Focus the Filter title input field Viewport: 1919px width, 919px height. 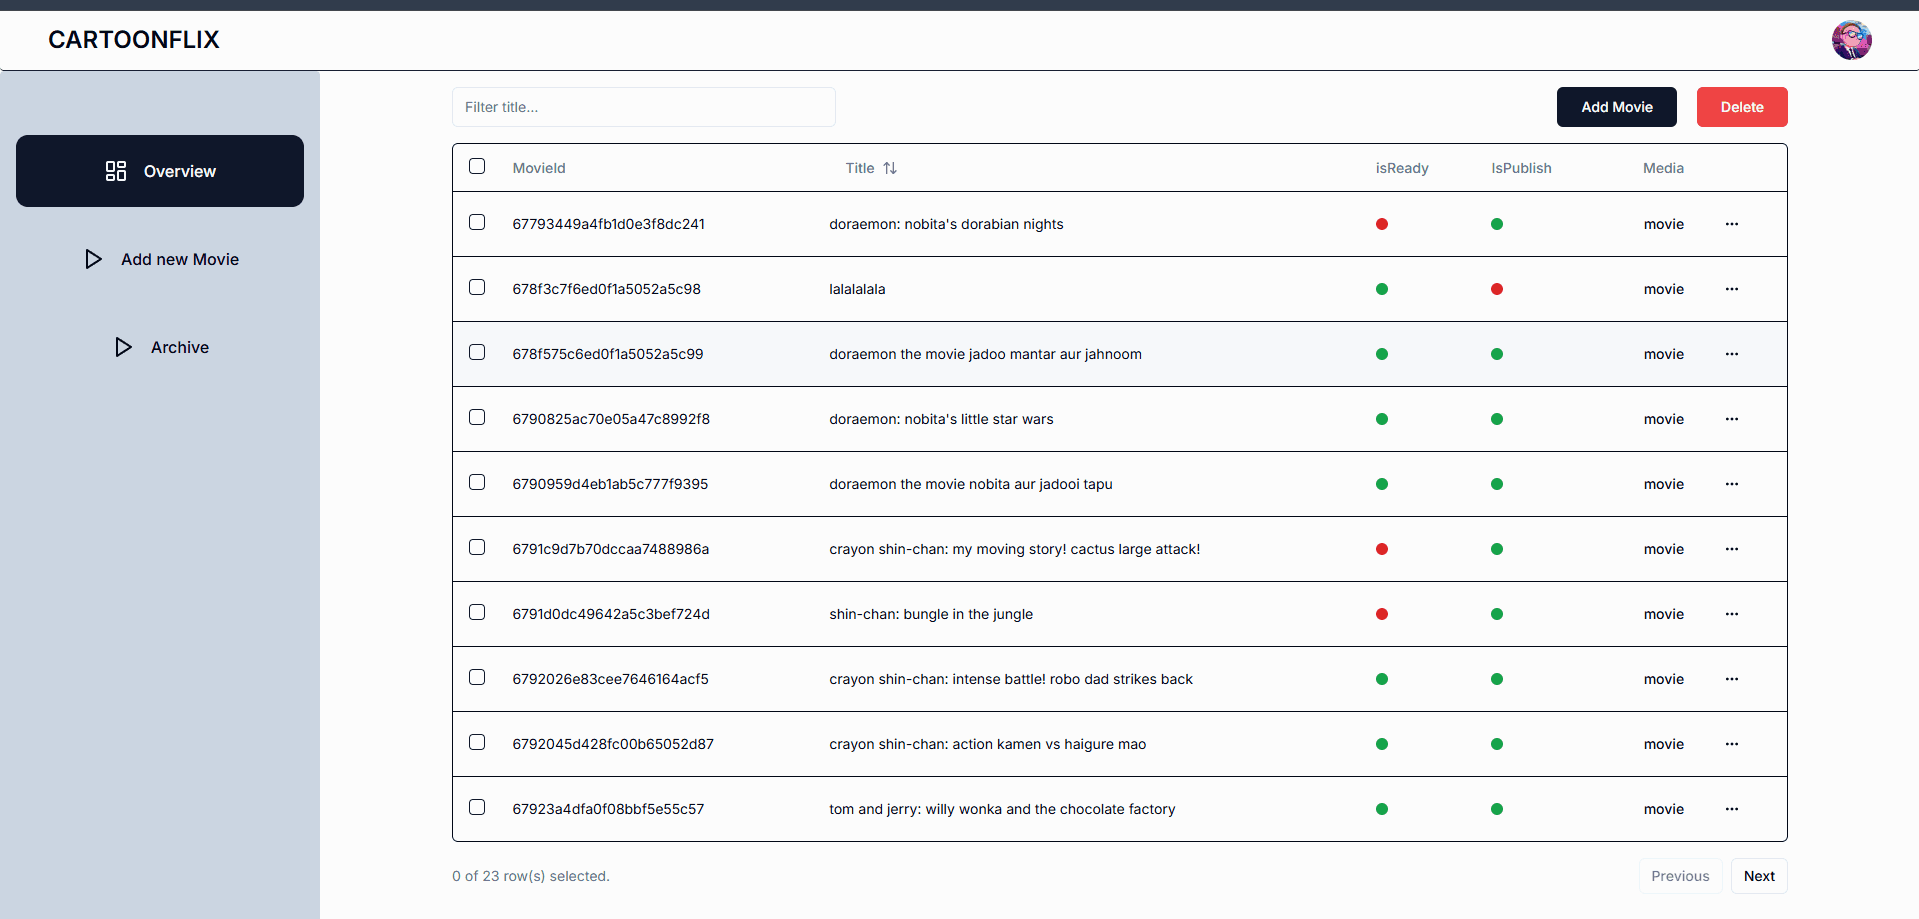pos(643,107)
